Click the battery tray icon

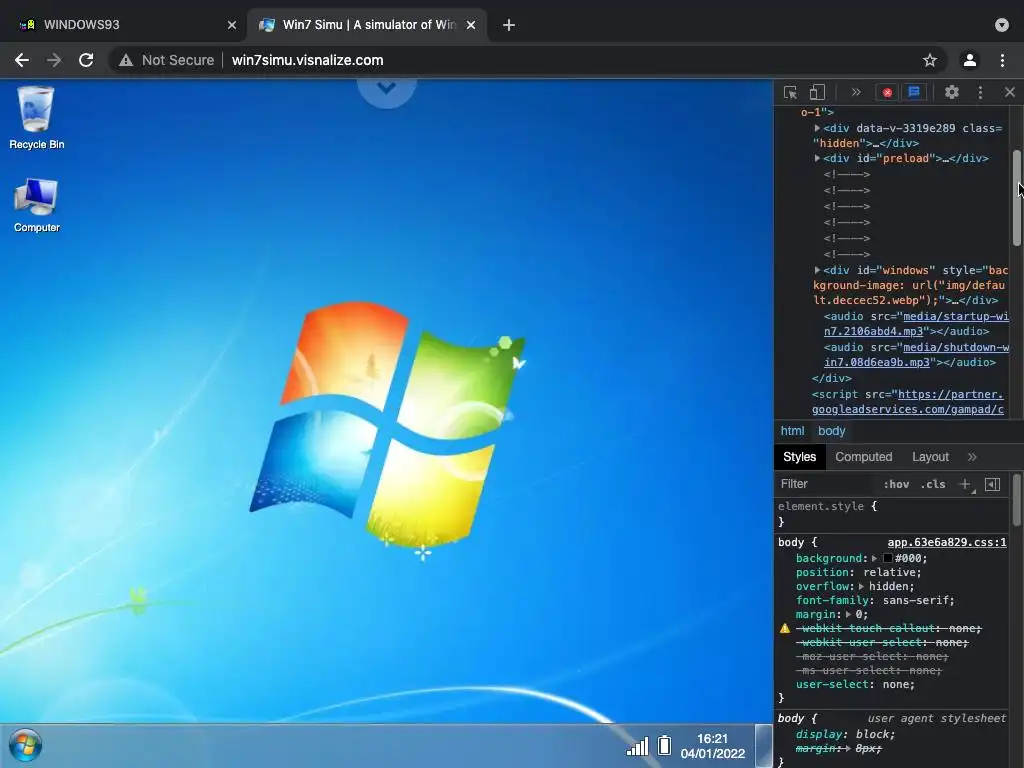click(x=664, y=745)
